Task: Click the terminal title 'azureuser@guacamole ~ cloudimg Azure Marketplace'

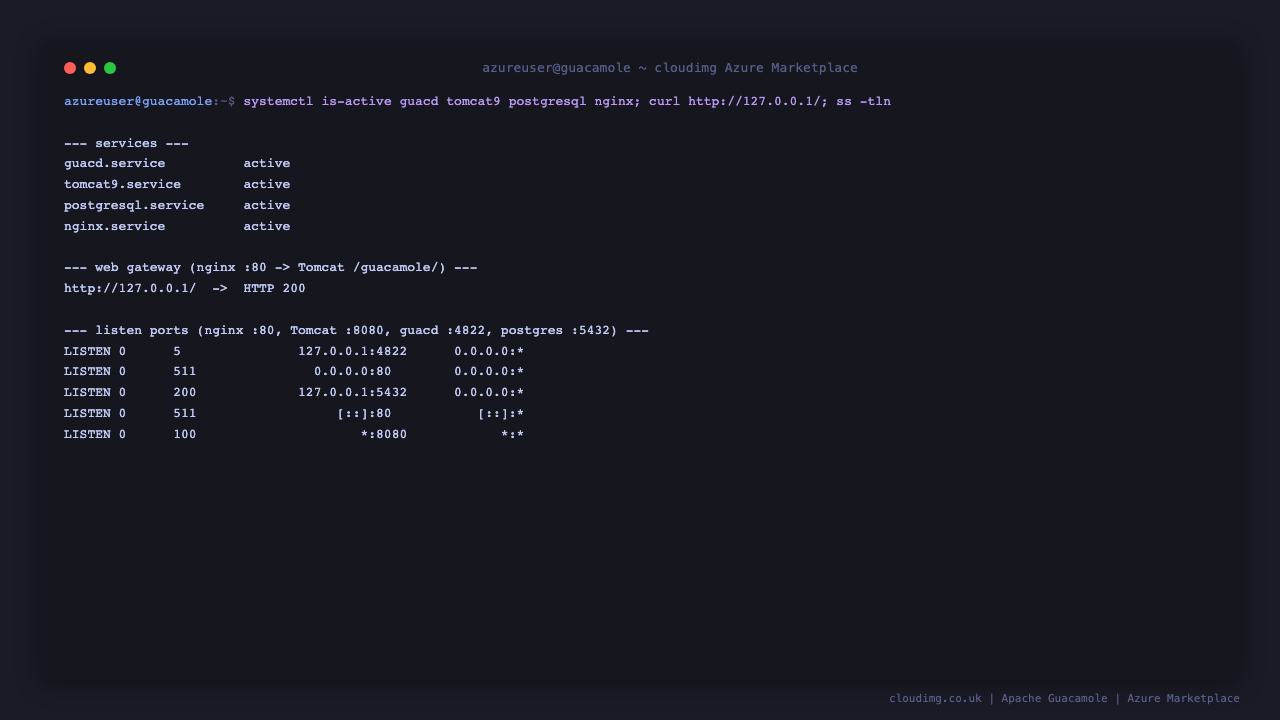Action: point(670,68)
